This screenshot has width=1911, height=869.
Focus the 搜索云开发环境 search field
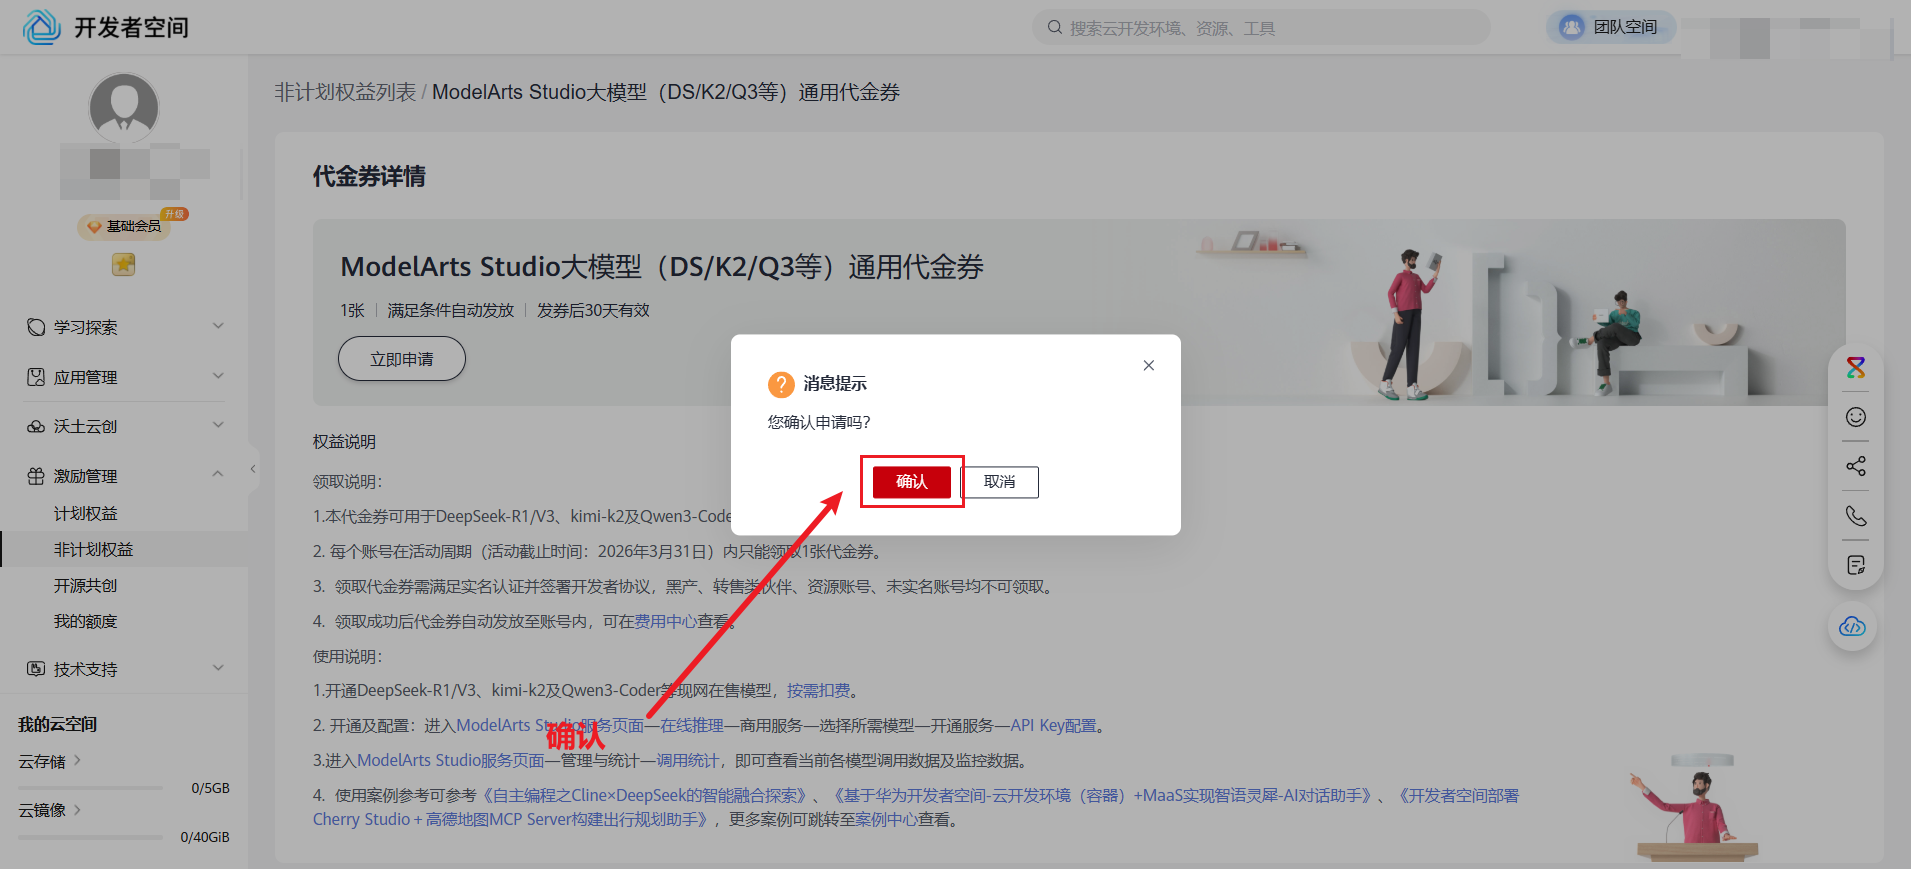point(1261,28)
